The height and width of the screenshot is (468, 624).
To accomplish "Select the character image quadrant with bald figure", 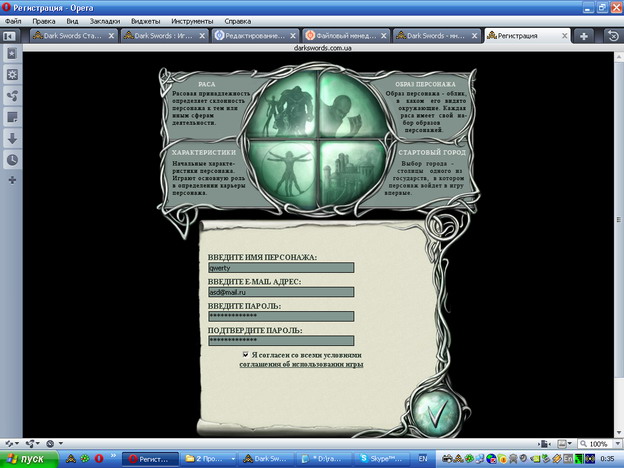I will tap(351, 107).
